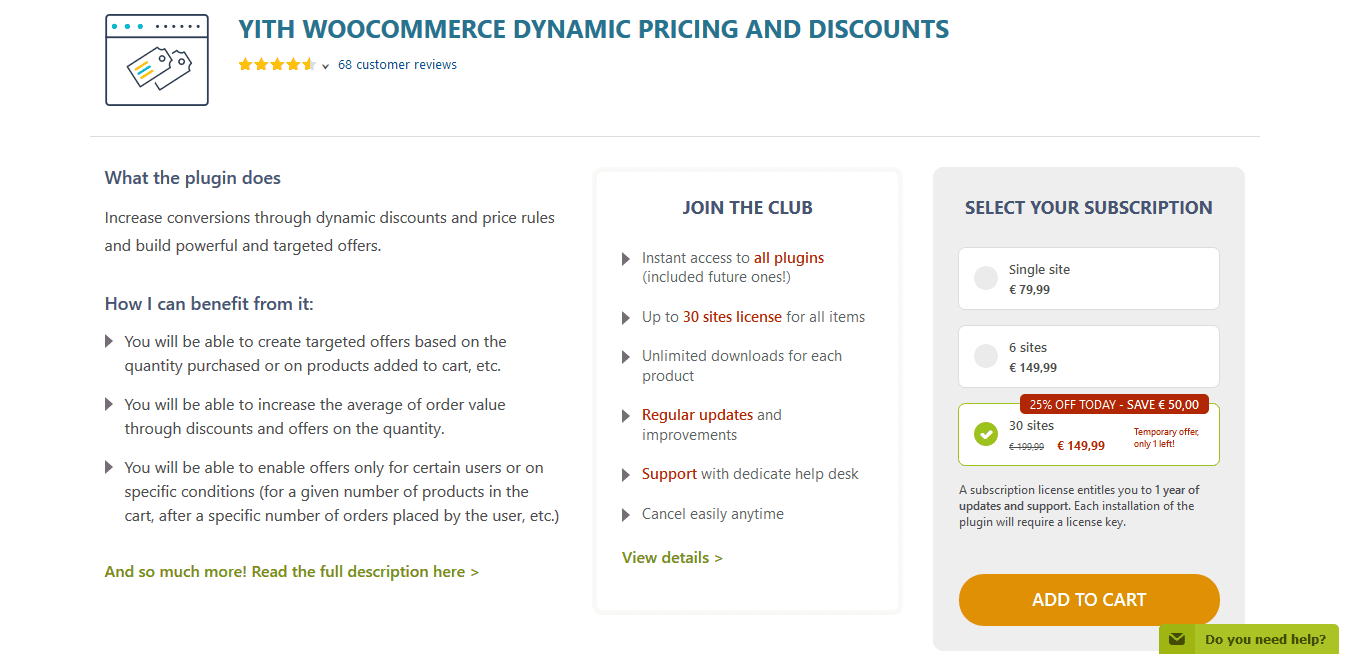The image size is (1349, 654).
Task: Follow the View details link
Action: (x=672, y=558)
